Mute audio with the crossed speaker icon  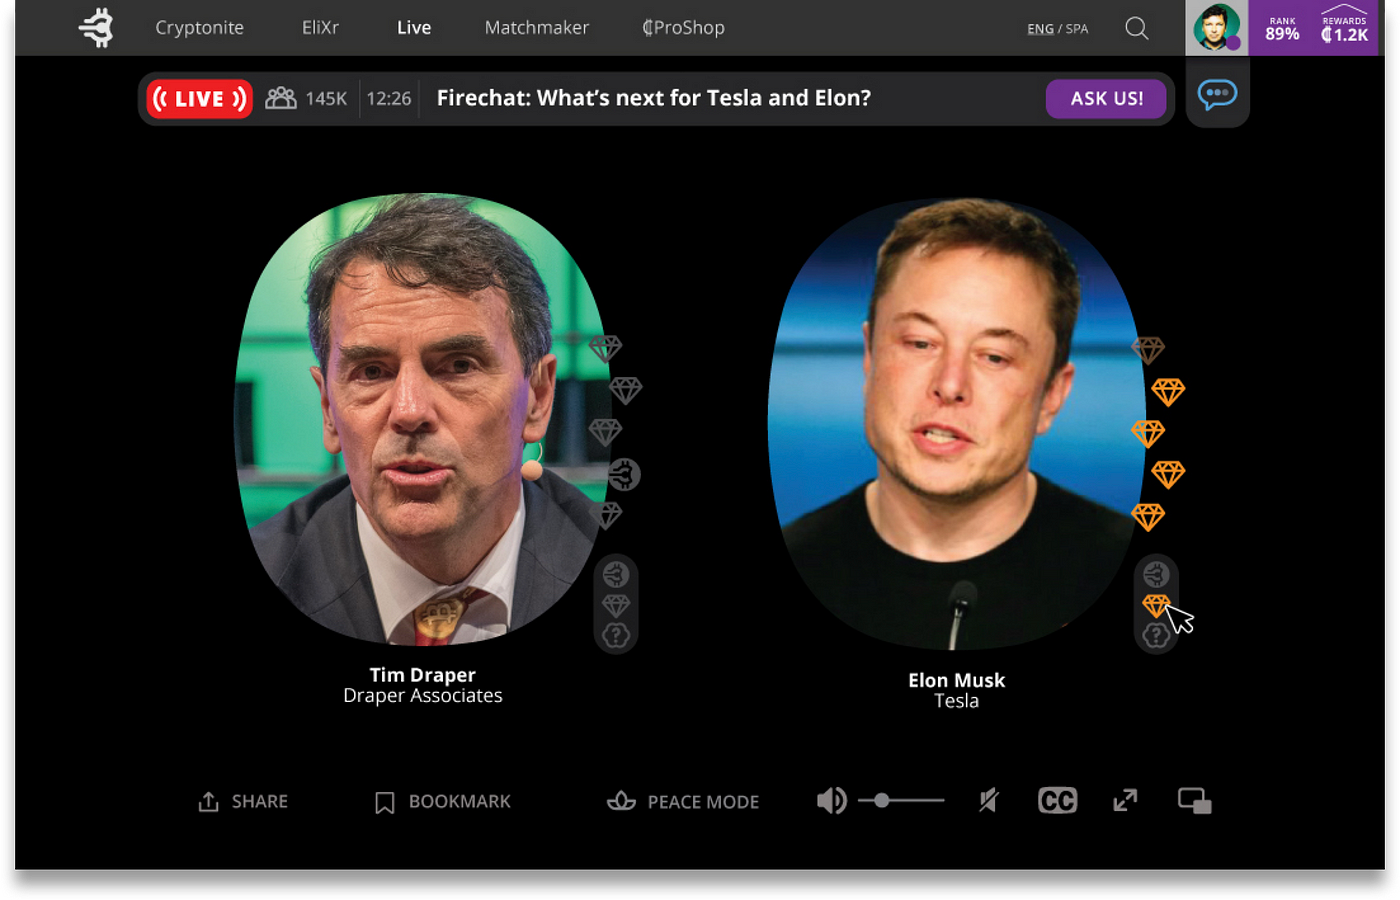click(x=989, y=801)
